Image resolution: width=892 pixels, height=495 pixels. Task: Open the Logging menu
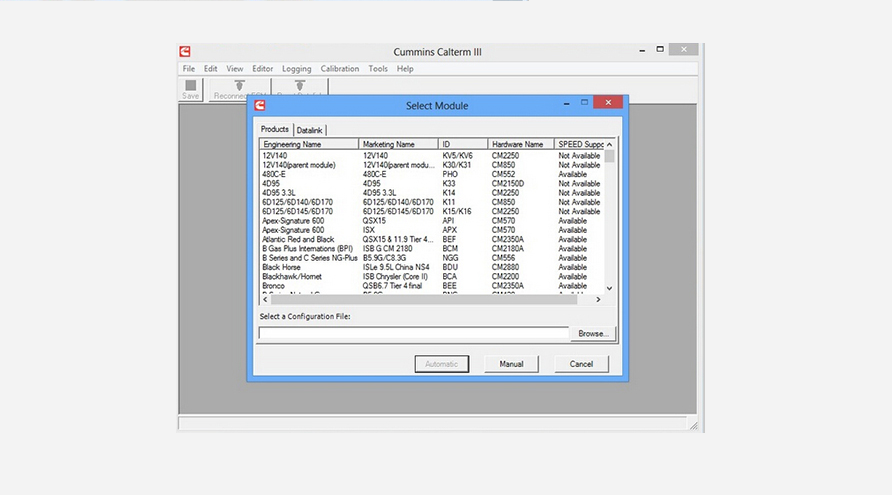[296, 69]
